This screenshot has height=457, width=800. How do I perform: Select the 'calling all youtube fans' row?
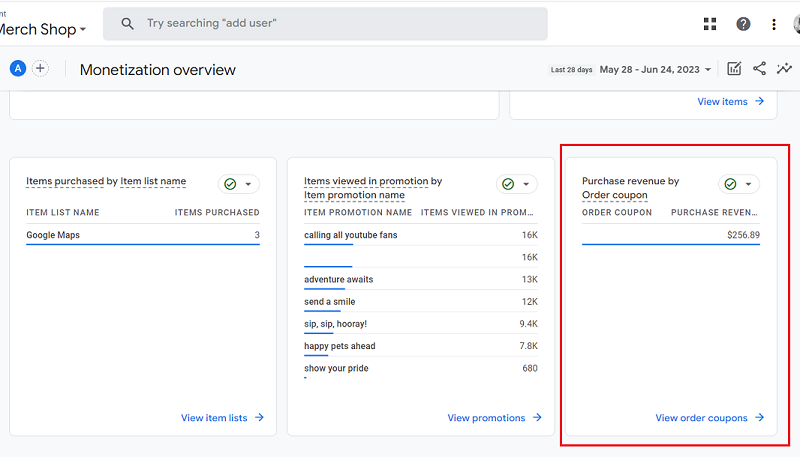tap(420, 235)
